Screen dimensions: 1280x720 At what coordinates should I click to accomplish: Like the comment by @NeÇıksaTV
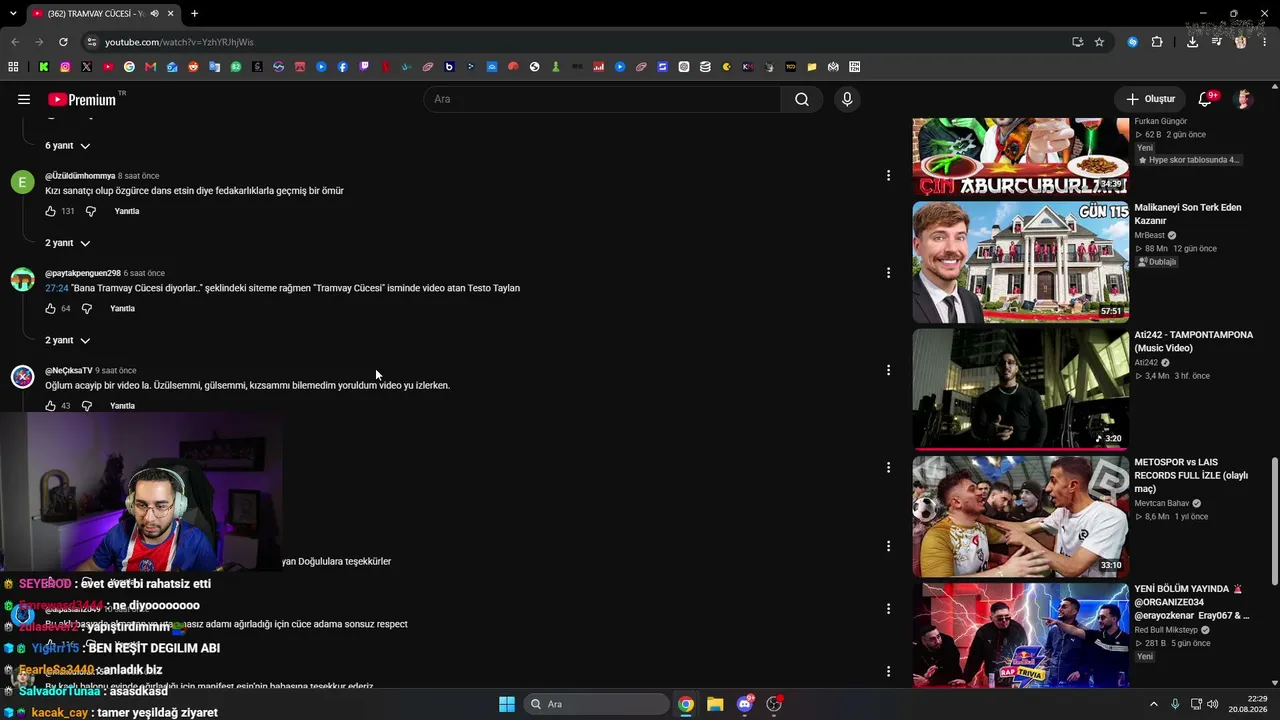click(x=50, y=405)
